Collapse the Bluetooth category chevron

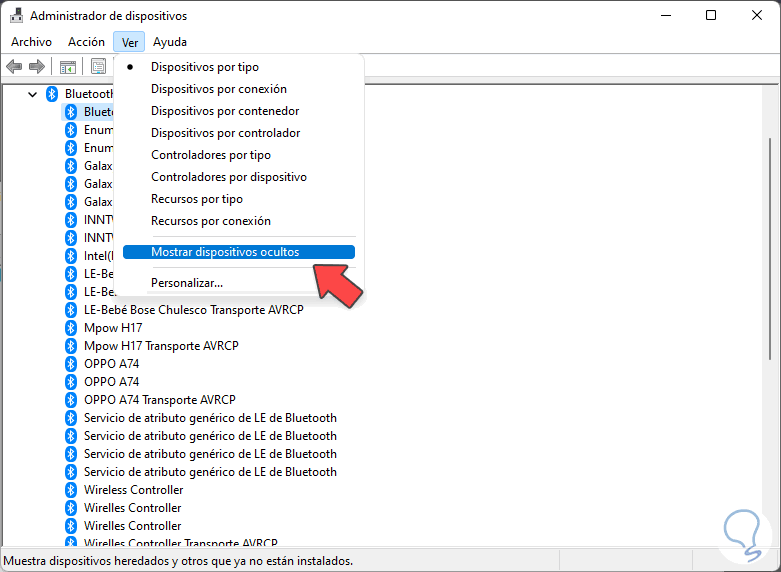pos(33,94)
